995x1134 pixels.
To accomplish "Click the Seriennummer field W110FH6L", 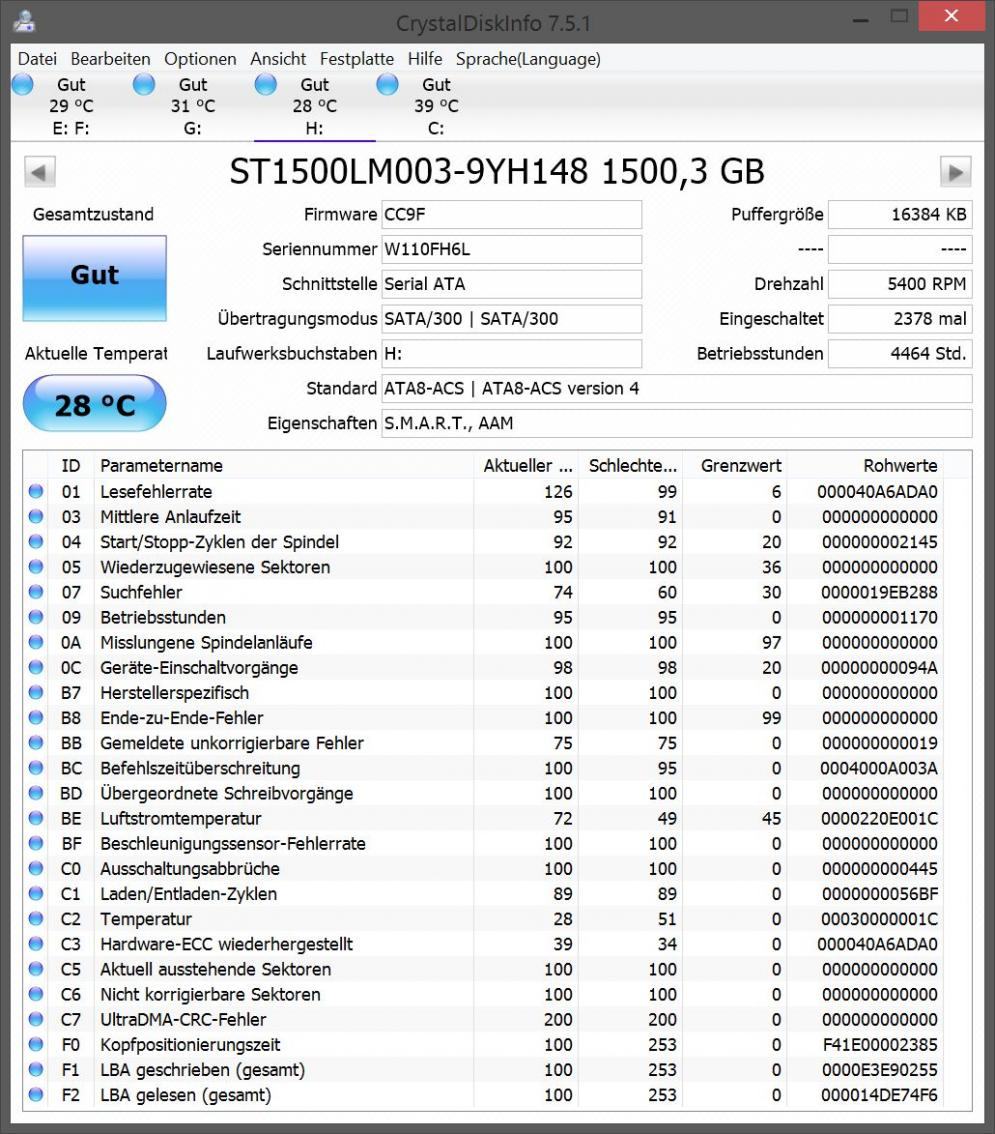I will (x=511, y=250).
